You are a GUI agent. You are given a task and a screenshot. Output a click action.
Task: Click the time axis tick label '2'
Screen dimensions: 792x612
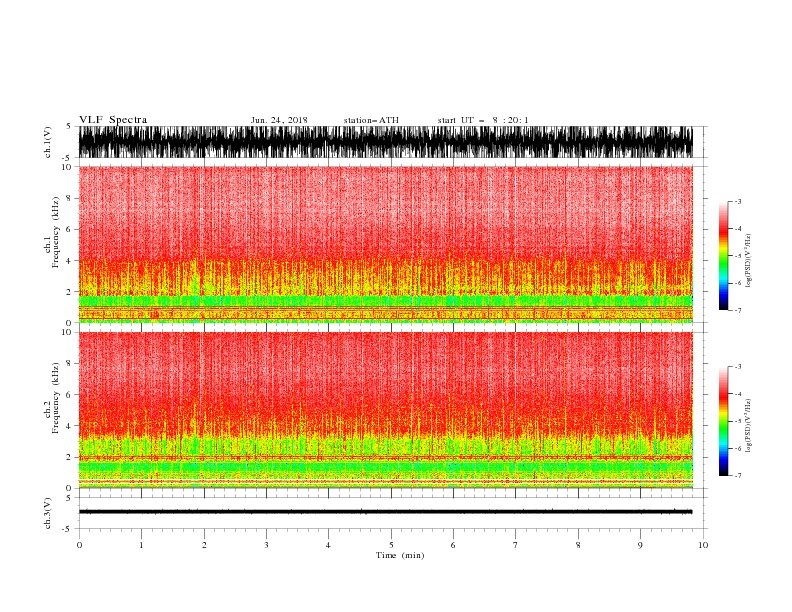coord(204,545)
